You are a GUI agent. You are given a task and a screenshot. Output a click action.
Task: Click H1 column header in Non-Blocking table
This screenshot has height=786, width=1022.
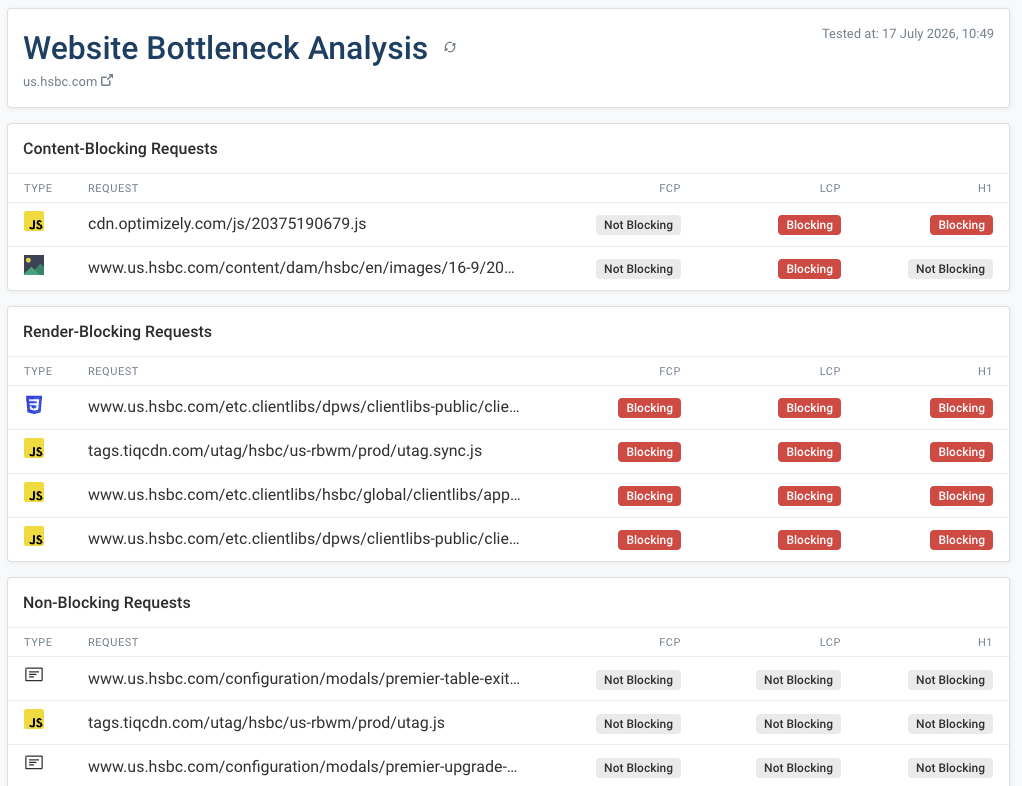[x=984, y=643]
